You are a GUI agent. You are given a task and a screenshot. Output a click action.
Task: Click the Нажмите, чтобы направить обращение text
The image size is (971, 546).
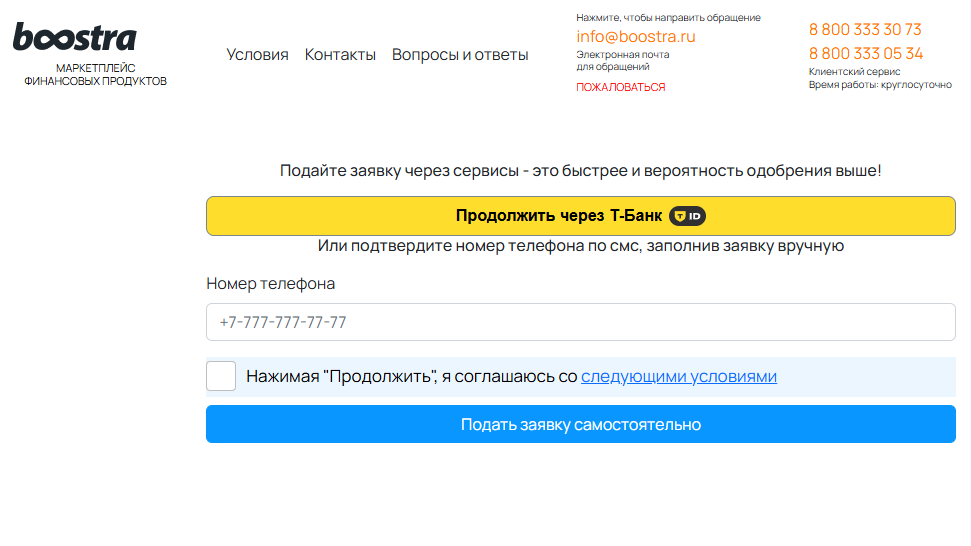click(668, 18)
